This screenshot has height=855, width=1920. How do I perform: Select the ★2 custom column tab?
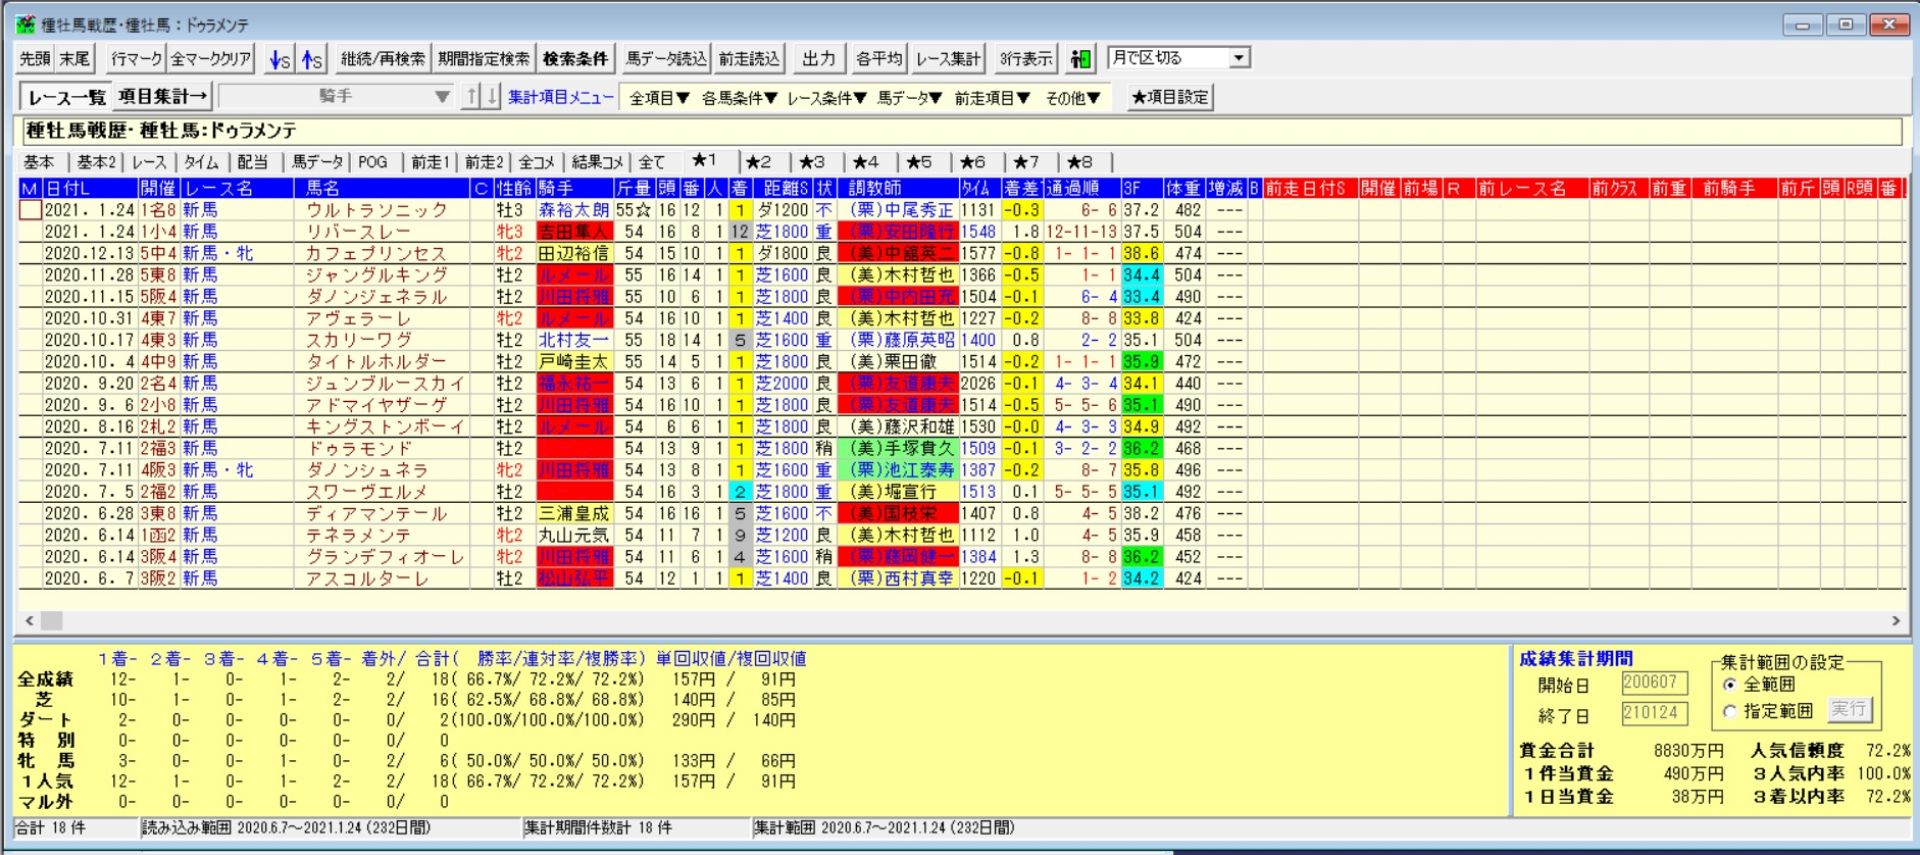click(x=759, y=162)
